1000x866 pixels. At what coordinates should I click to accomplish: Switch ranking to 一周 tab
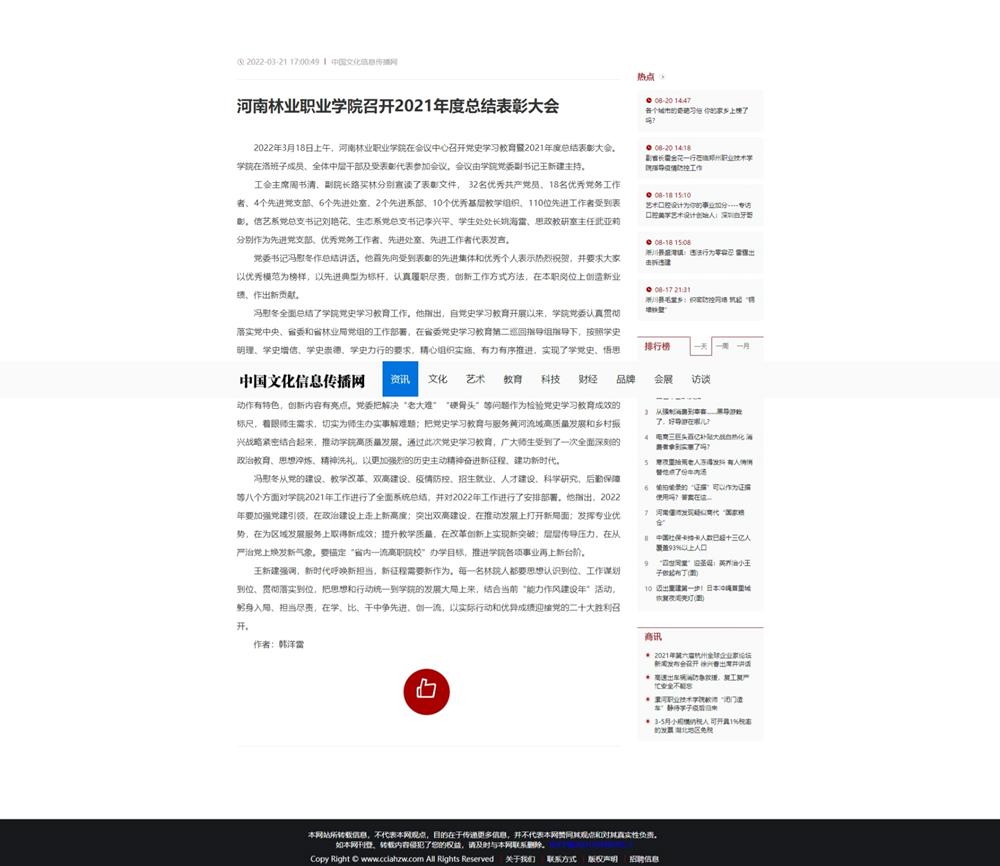[x=722, y=346]
